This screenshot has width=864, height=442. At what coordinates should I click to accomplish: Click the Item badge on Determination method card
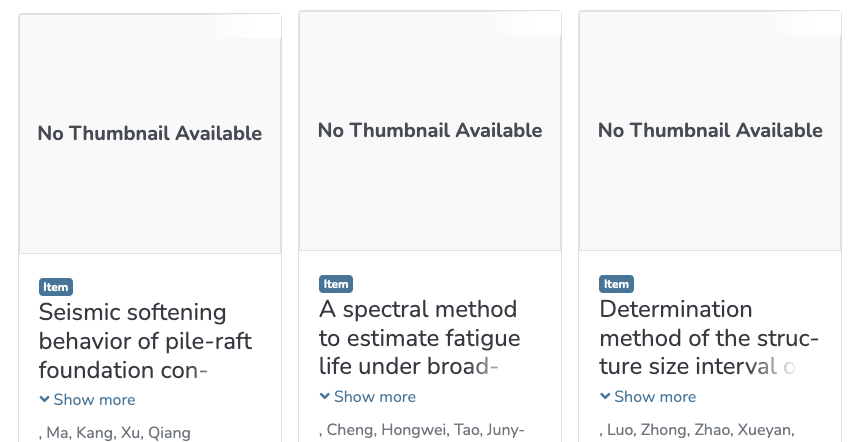point(616,284)
